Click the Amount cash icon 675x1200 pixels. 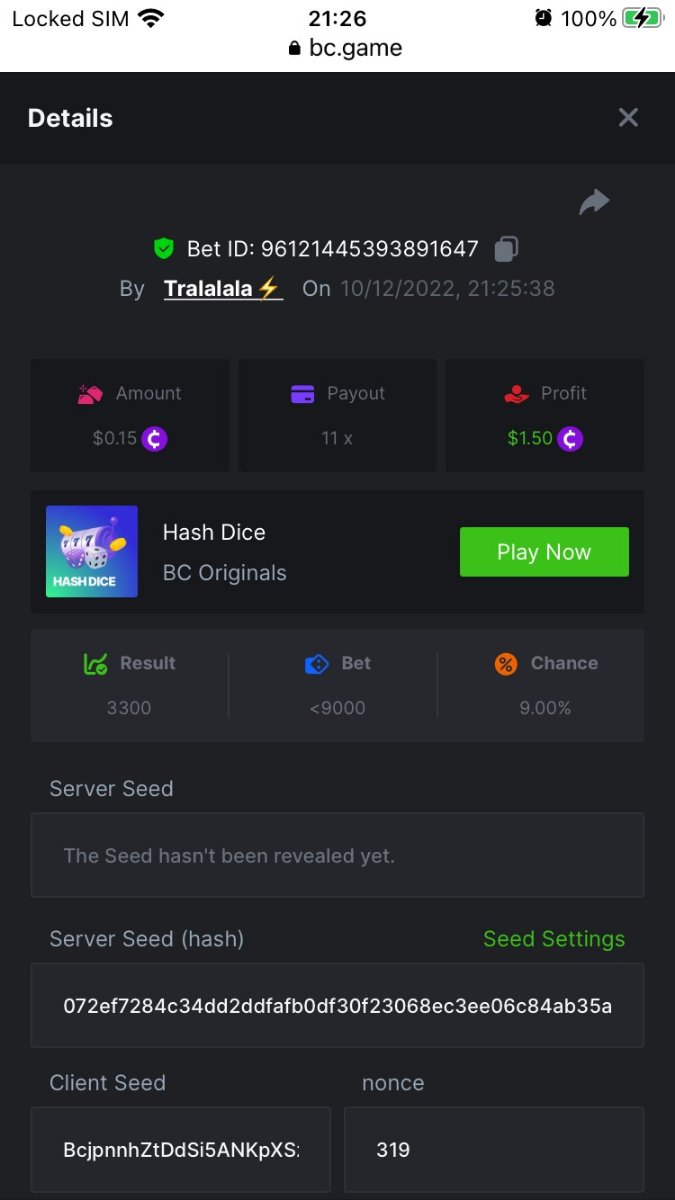(91, 394)
